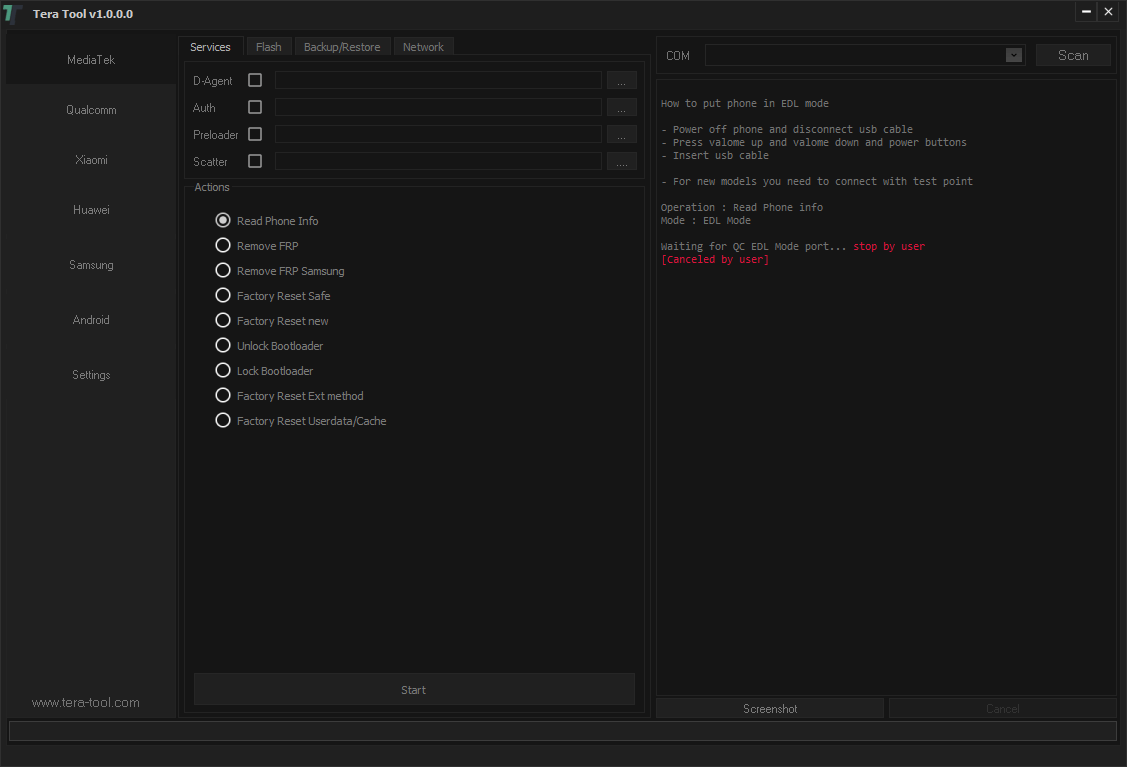
Task: Enable the Scatter checkbox
Action: click(254, 161)
